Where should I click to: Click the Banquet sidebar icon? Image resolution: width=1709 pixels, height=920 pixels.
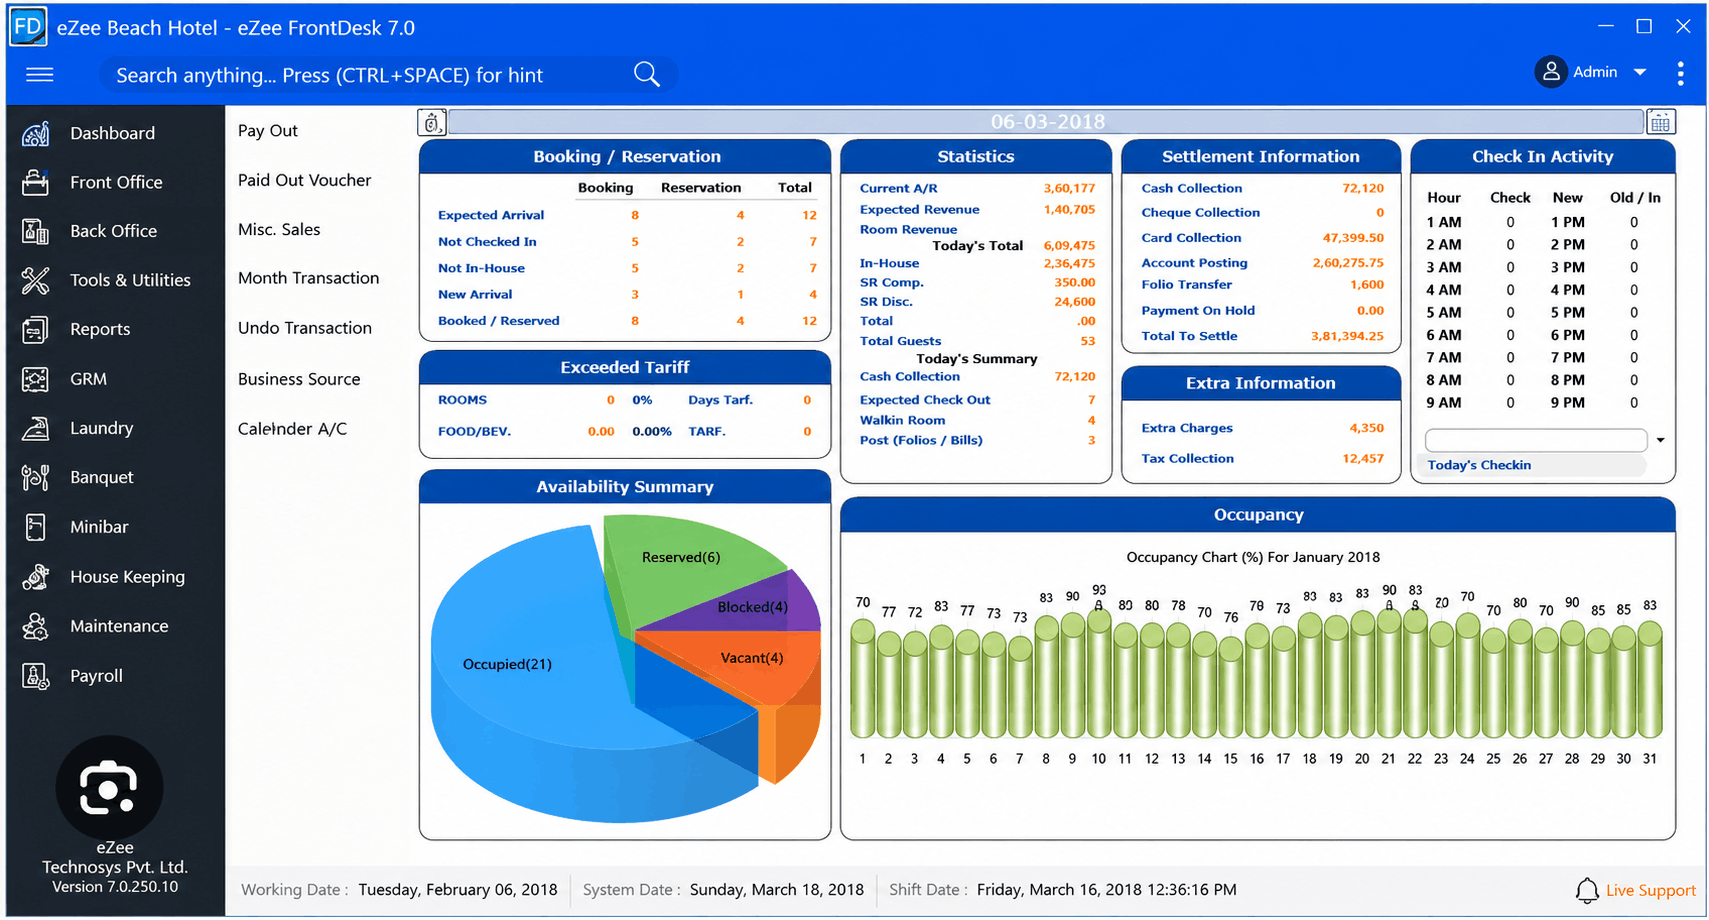tap(36, 477)
